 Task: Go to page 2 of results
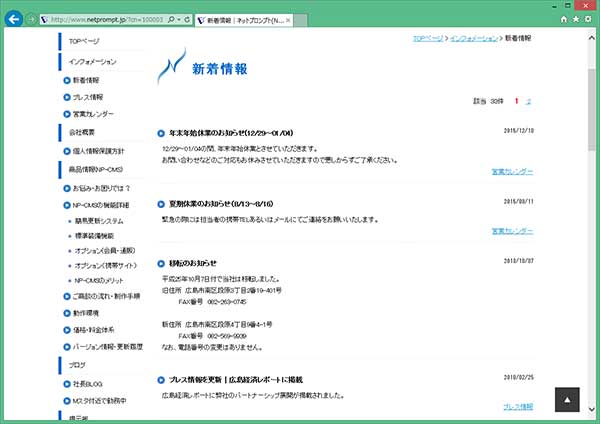[x=528, y=101]
